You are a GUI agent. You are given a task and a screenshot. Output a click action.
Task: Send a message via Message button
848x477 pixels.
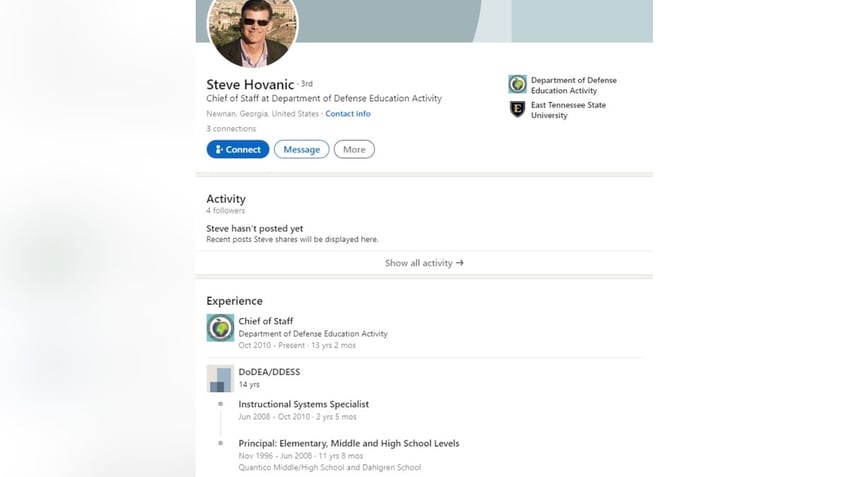tap(301, 149)
